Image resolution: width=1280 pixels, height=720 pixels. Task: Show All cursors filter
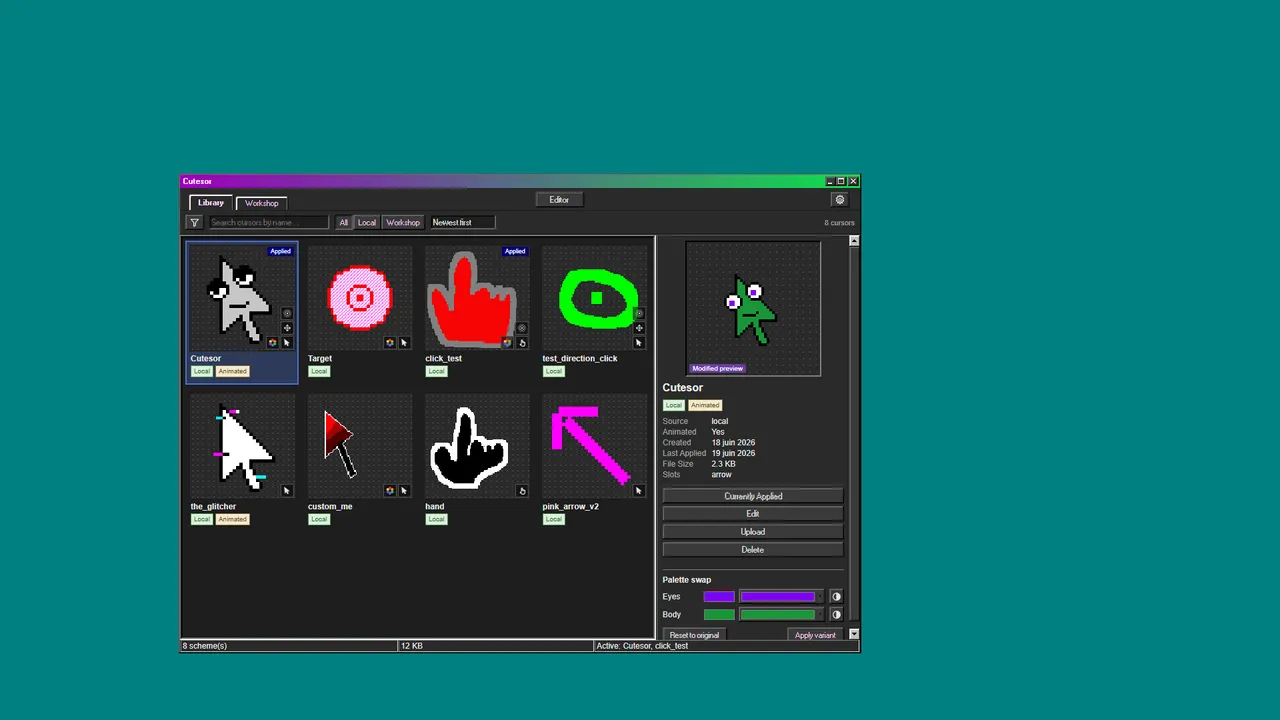click(x=344, y=222)
